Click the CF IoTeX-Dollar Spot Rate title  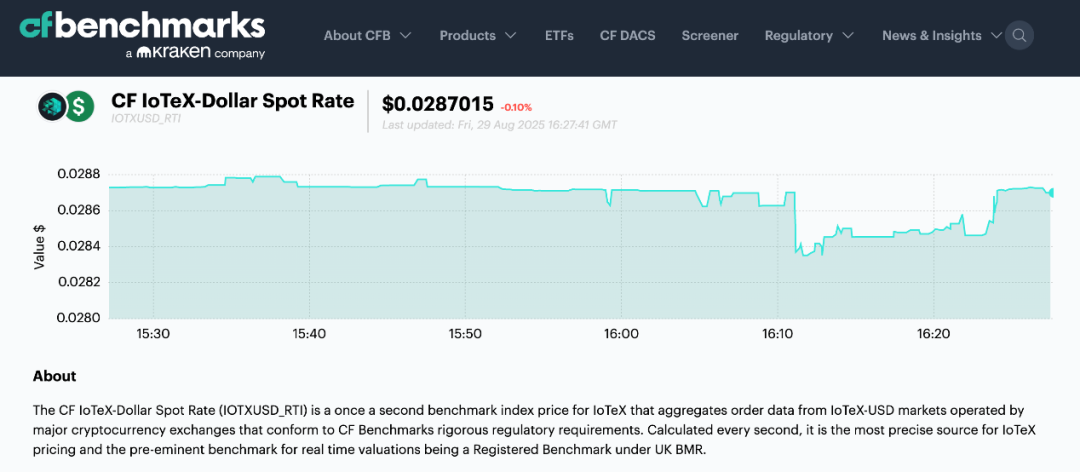232,101
